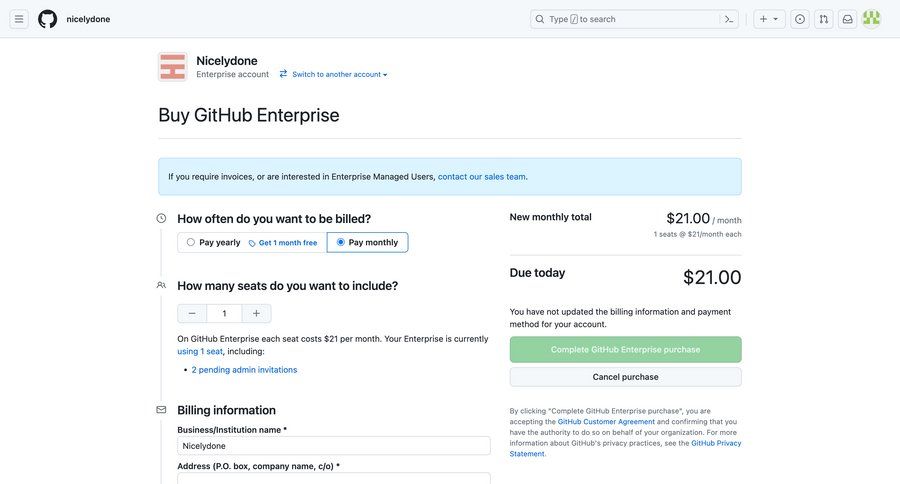Click the Cancel purchase button

pyautogui.click(x=626, y=377)
